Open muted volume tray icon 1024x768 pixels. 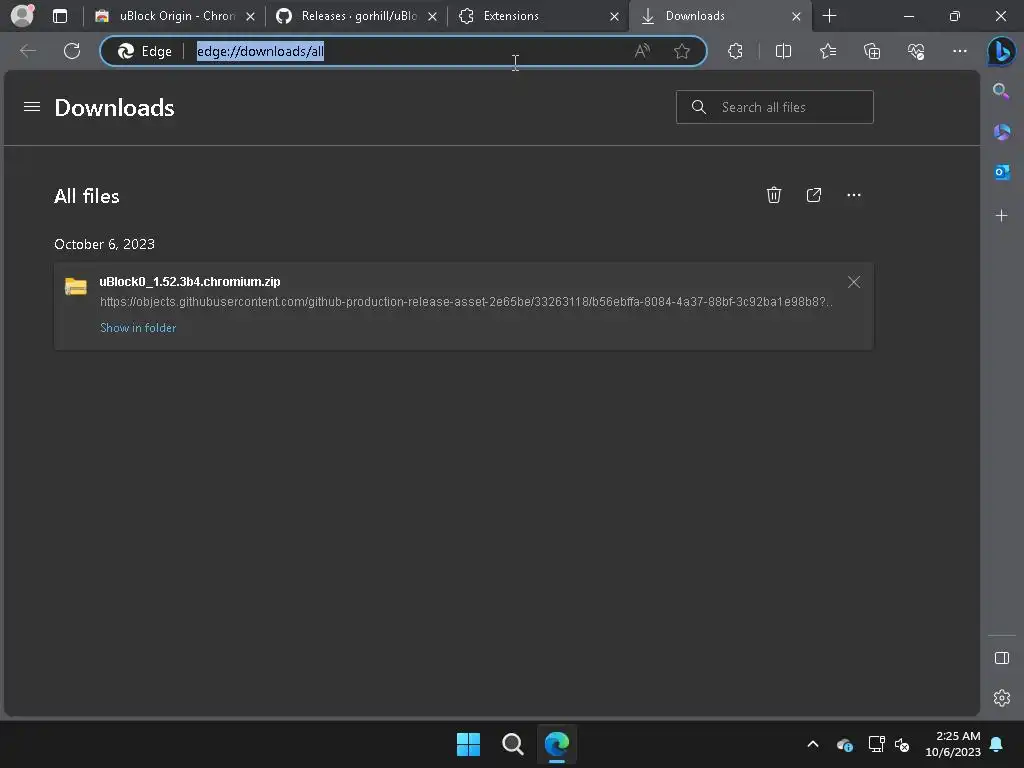tap(903, 744)
